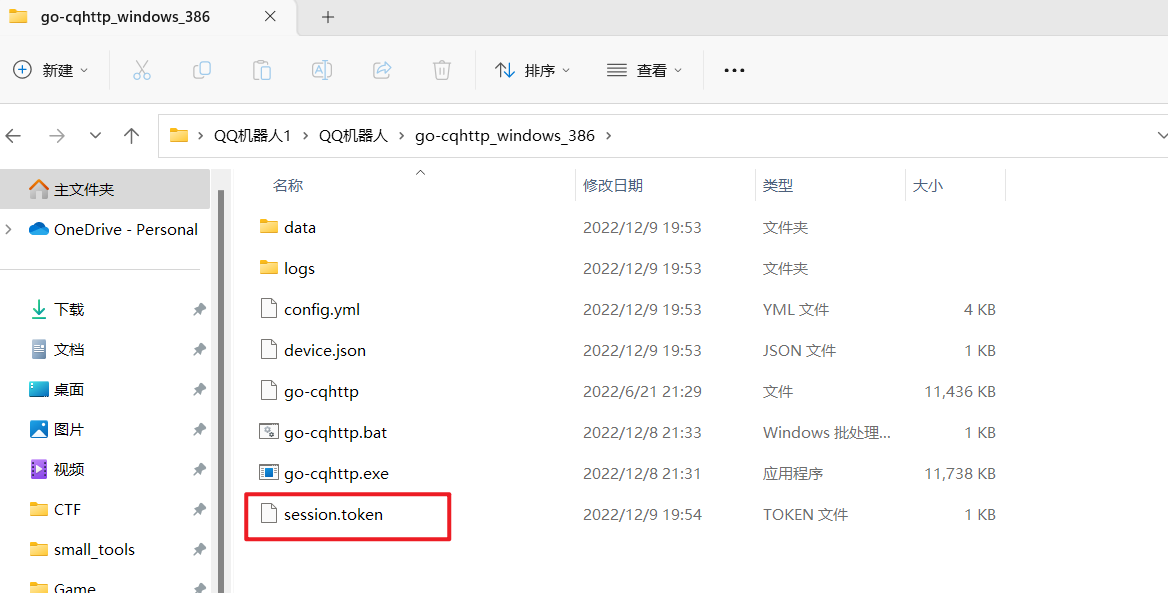Viewport: 1168px width, 593px height.
Task: Click the Share icon in the toolbar
Action: click(x=381, y=70)
